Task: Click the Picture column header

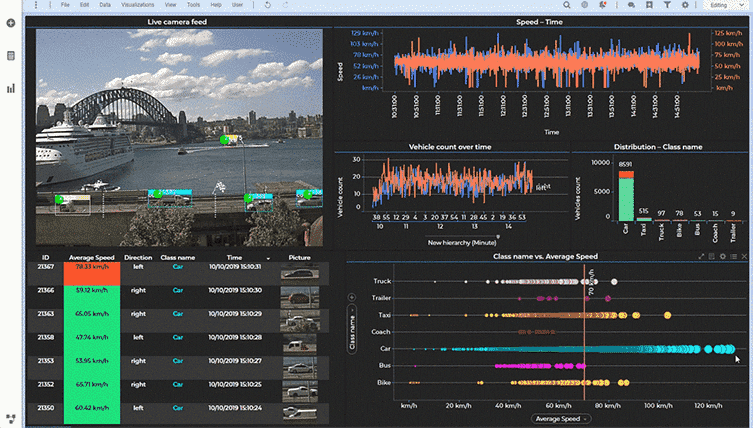Action: point(300,258)
